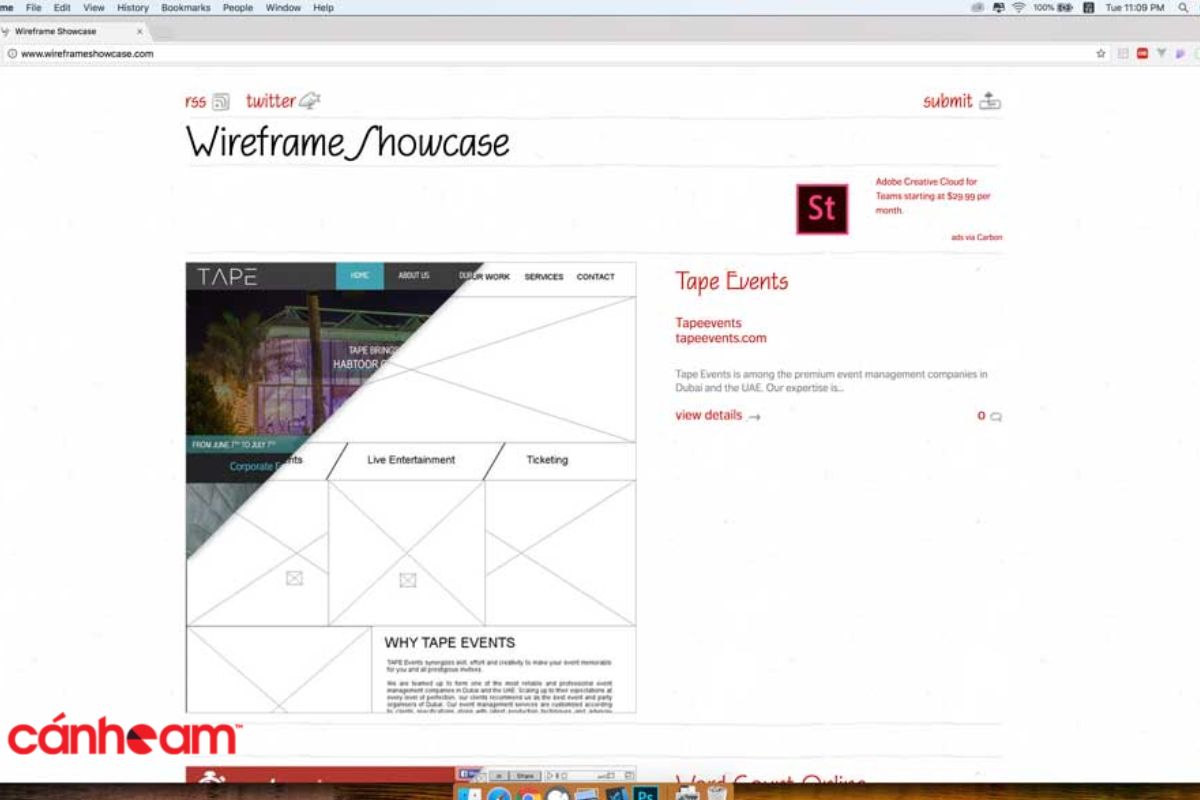The width and height of the screenshot is (1200, 800).
Task: Click the ads via Carbon link
Action: click(977, 237)
